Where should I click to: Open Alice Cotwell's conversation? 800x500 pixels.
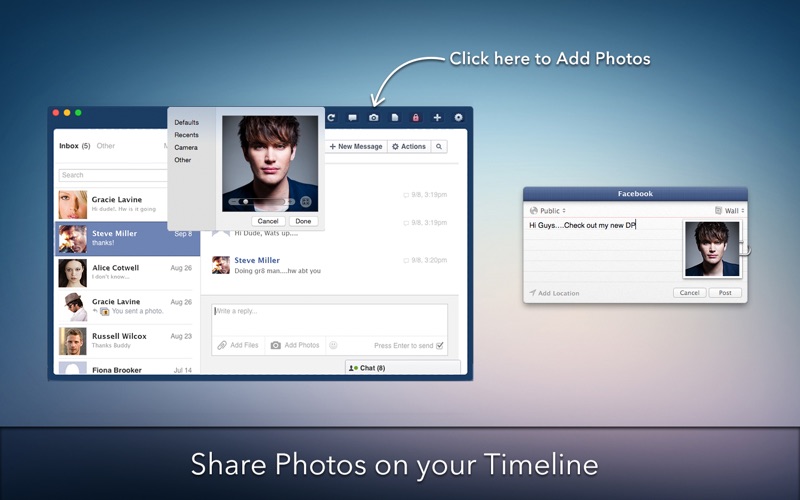pyautogui.click(x=127, y=273)
